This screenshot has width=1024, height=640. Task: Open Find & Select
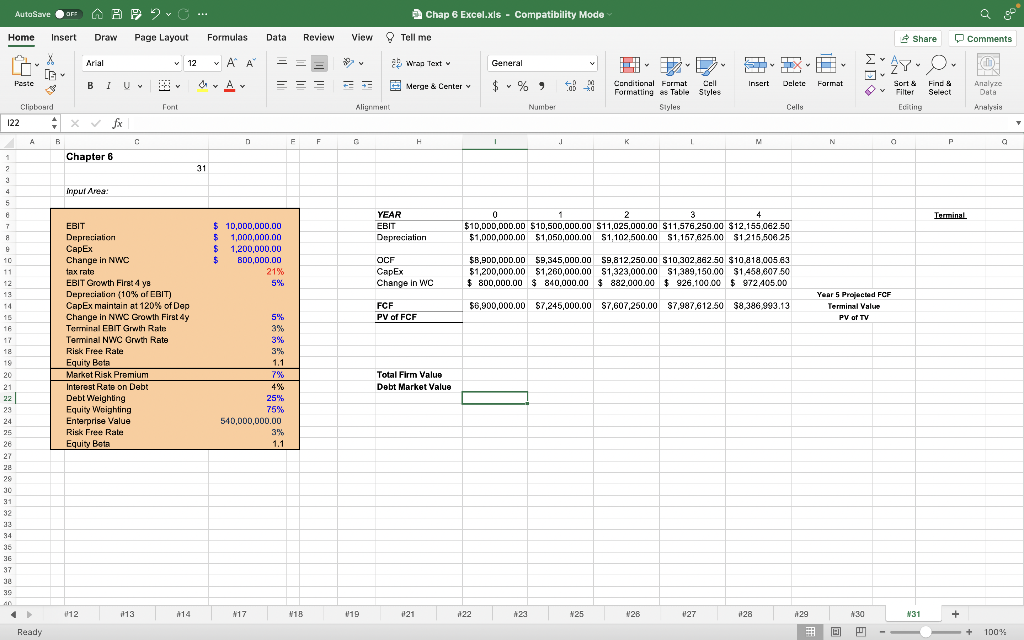tap(940, 75)
